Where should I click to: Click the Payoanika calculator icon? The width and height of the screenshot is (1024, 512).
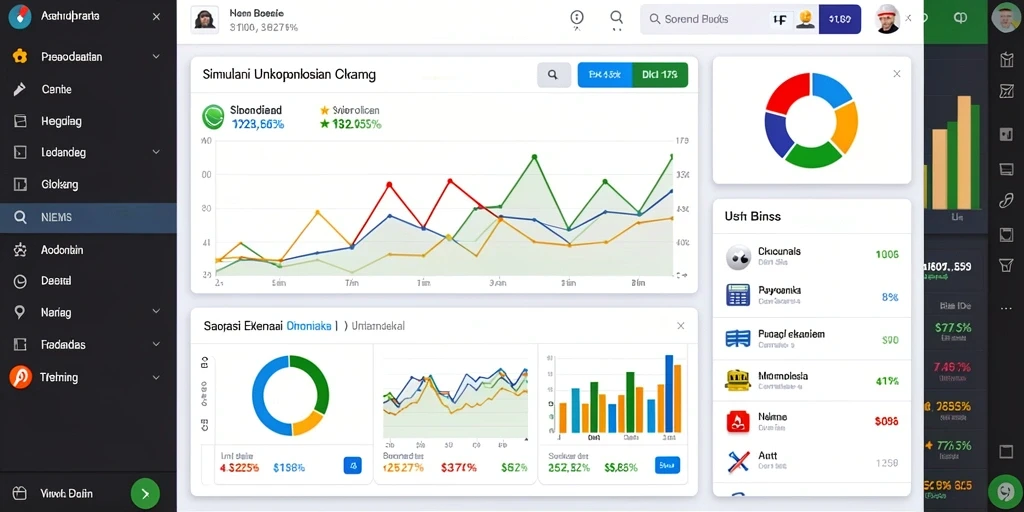[738, 295]
